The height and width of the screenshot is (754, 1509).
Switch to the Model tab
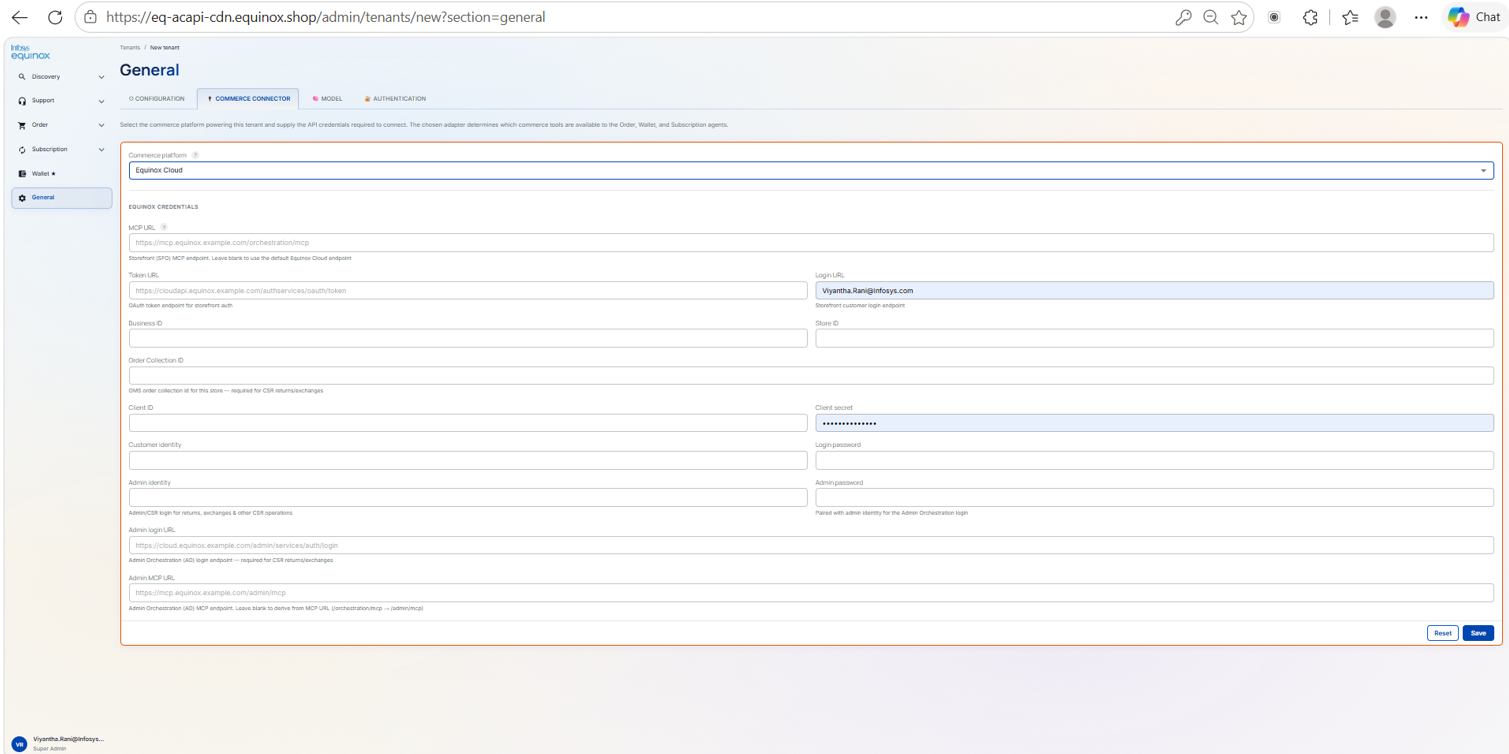tap(327, 99)
